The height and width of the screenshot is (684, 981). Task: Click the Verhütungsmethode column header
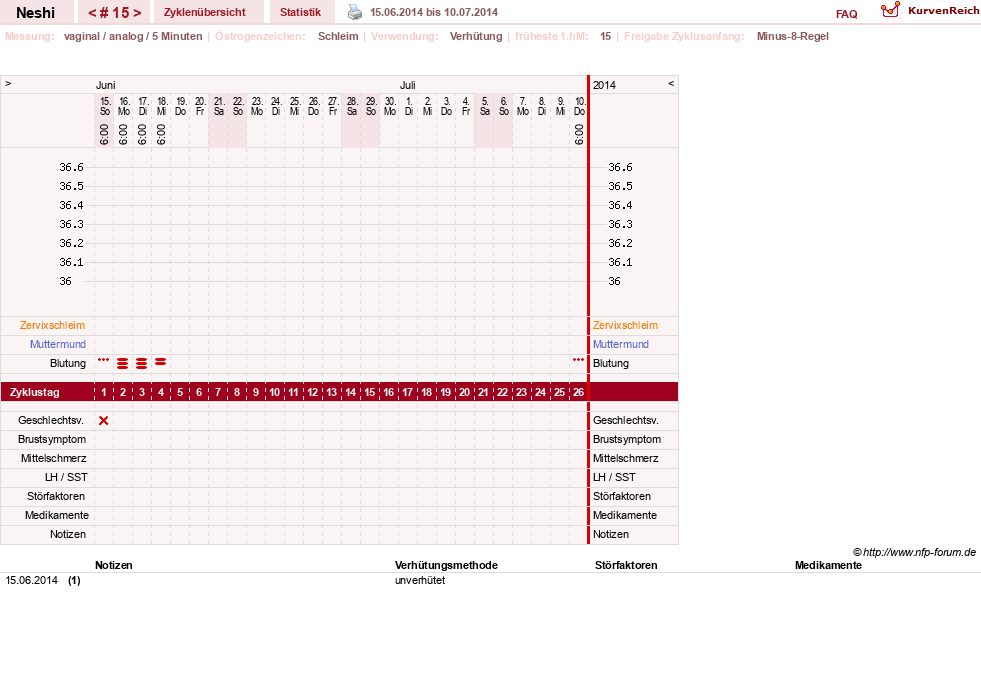point(446,565)
